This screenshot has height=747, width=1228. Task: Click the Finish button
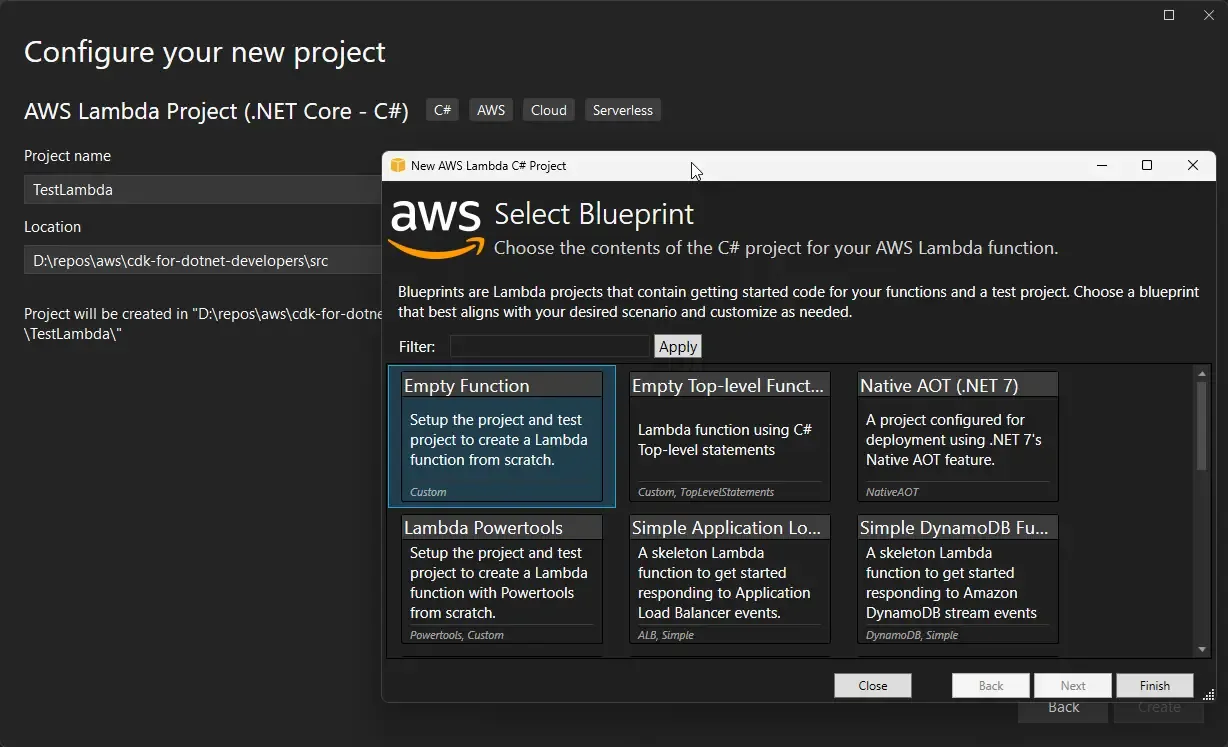pyautogui.click(x=1154, y=685)
